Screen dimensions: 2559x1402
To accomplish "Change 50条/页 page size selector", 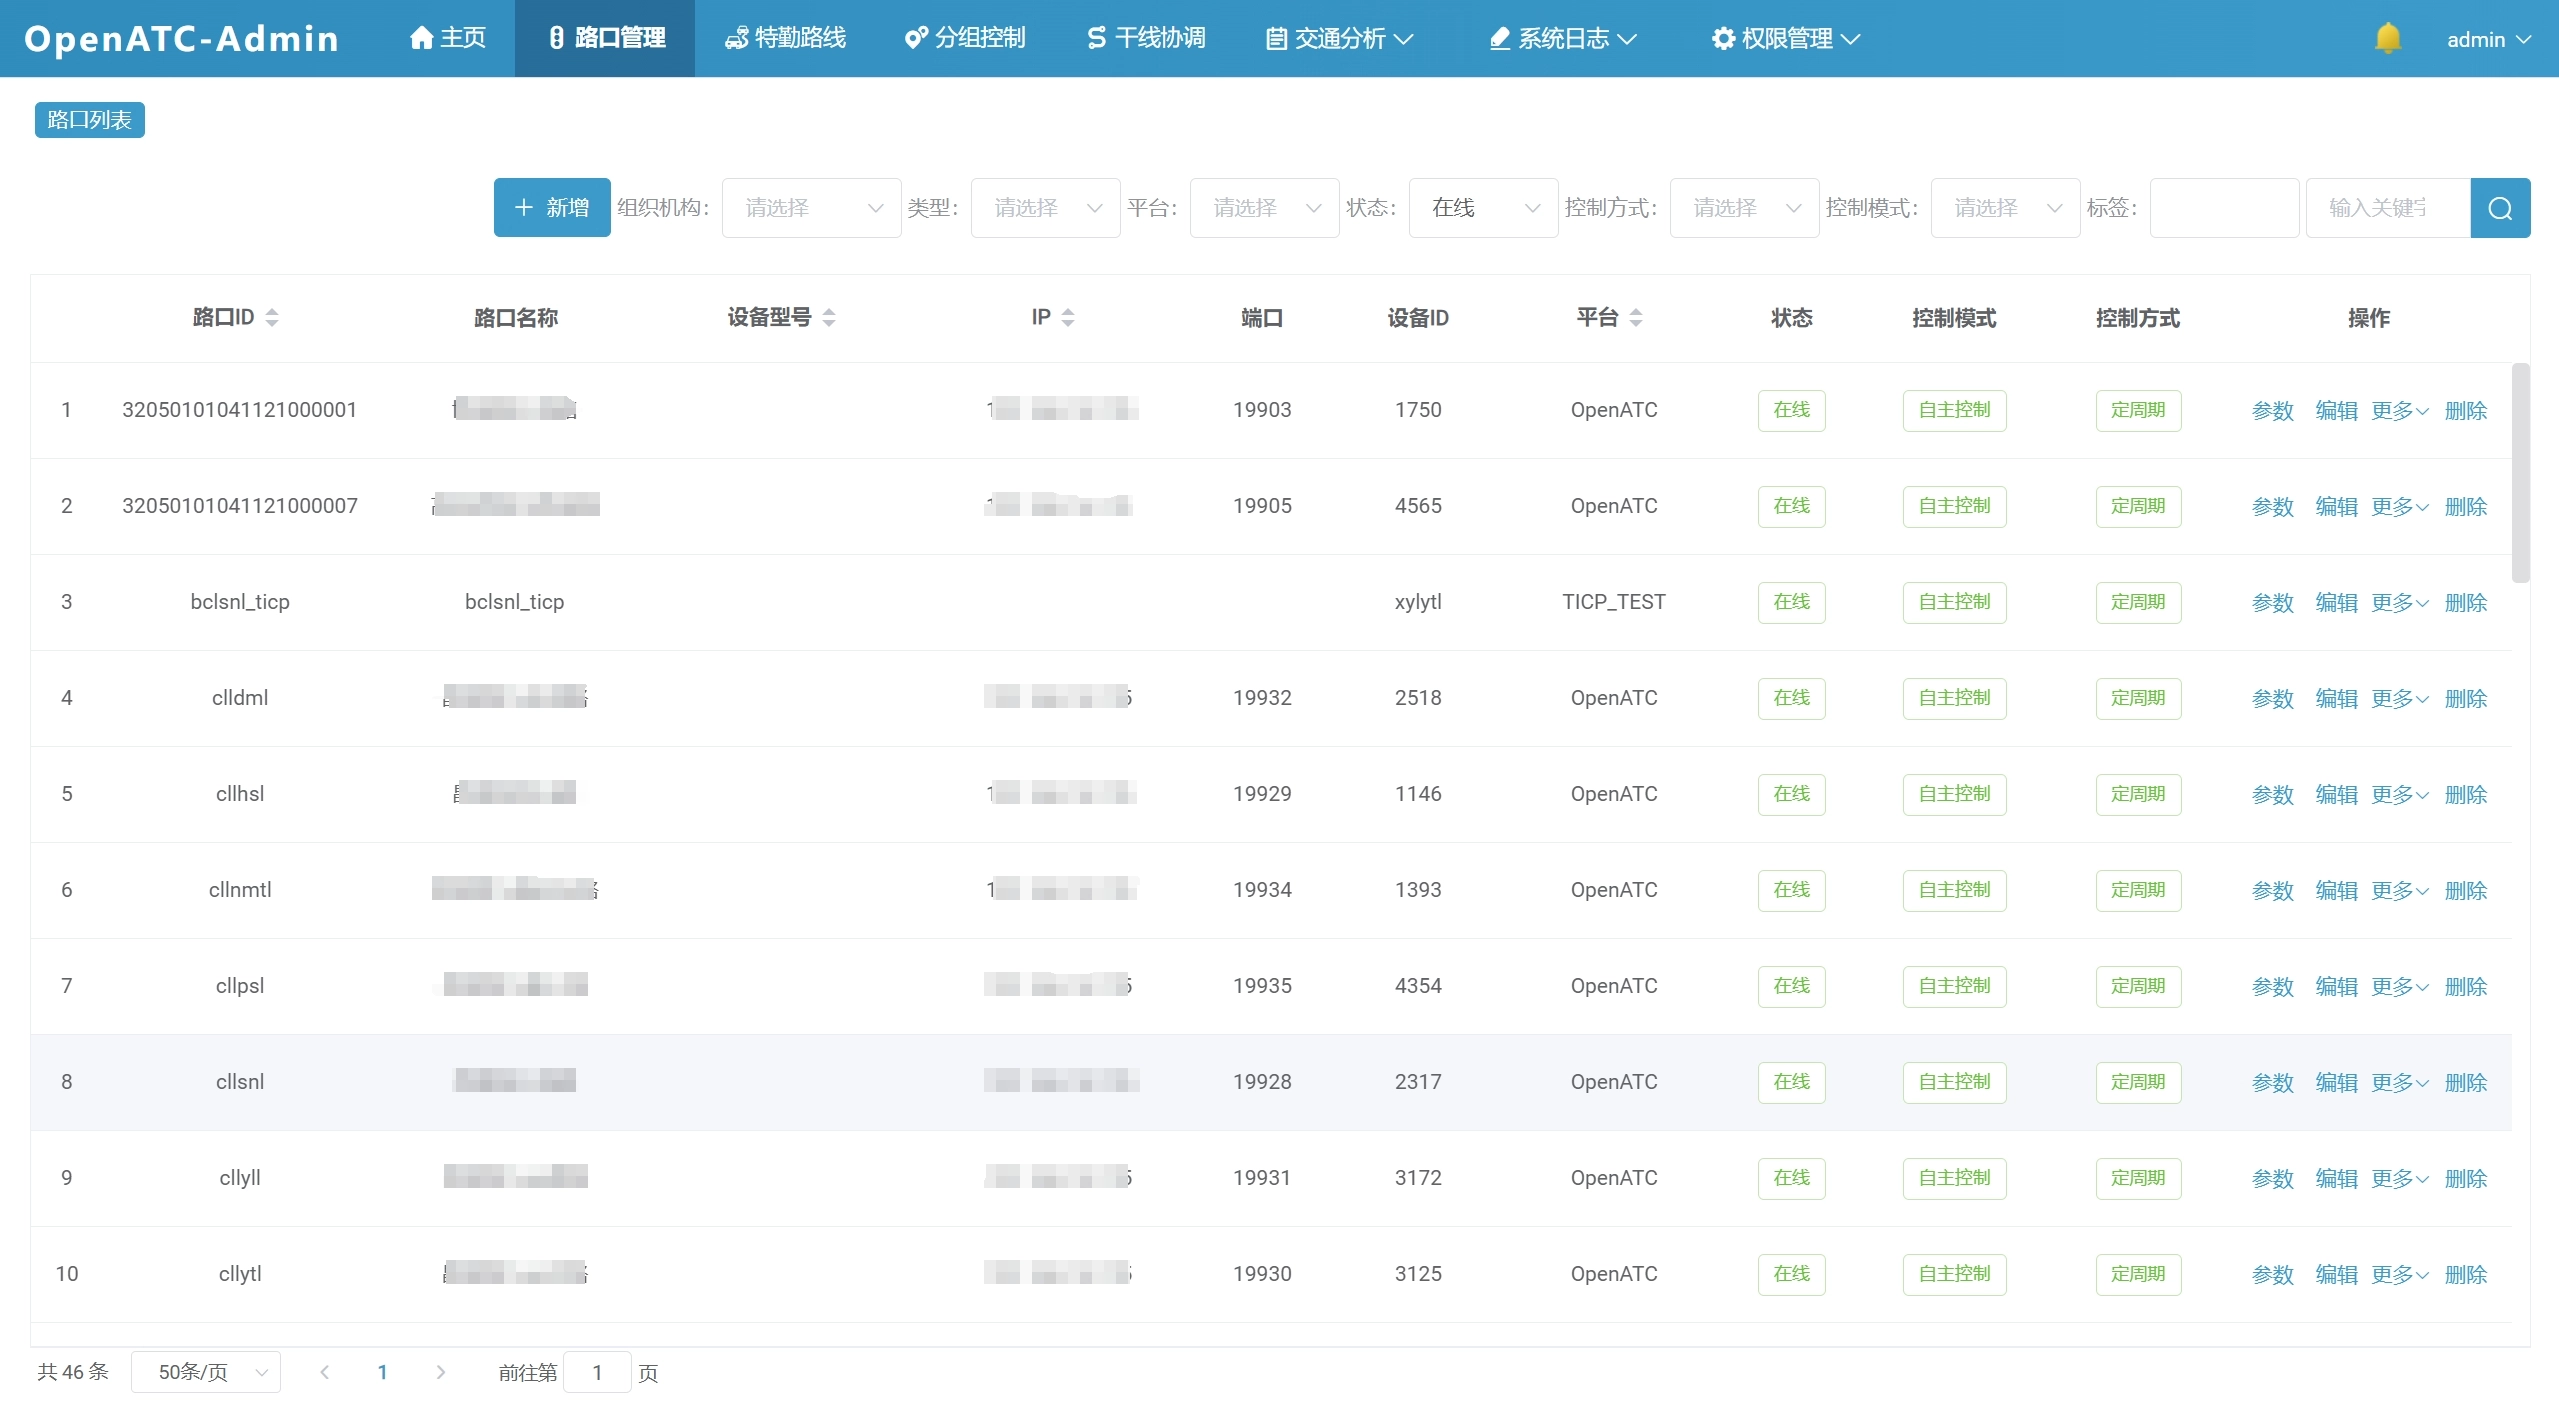I will [x=205, y=1372].
